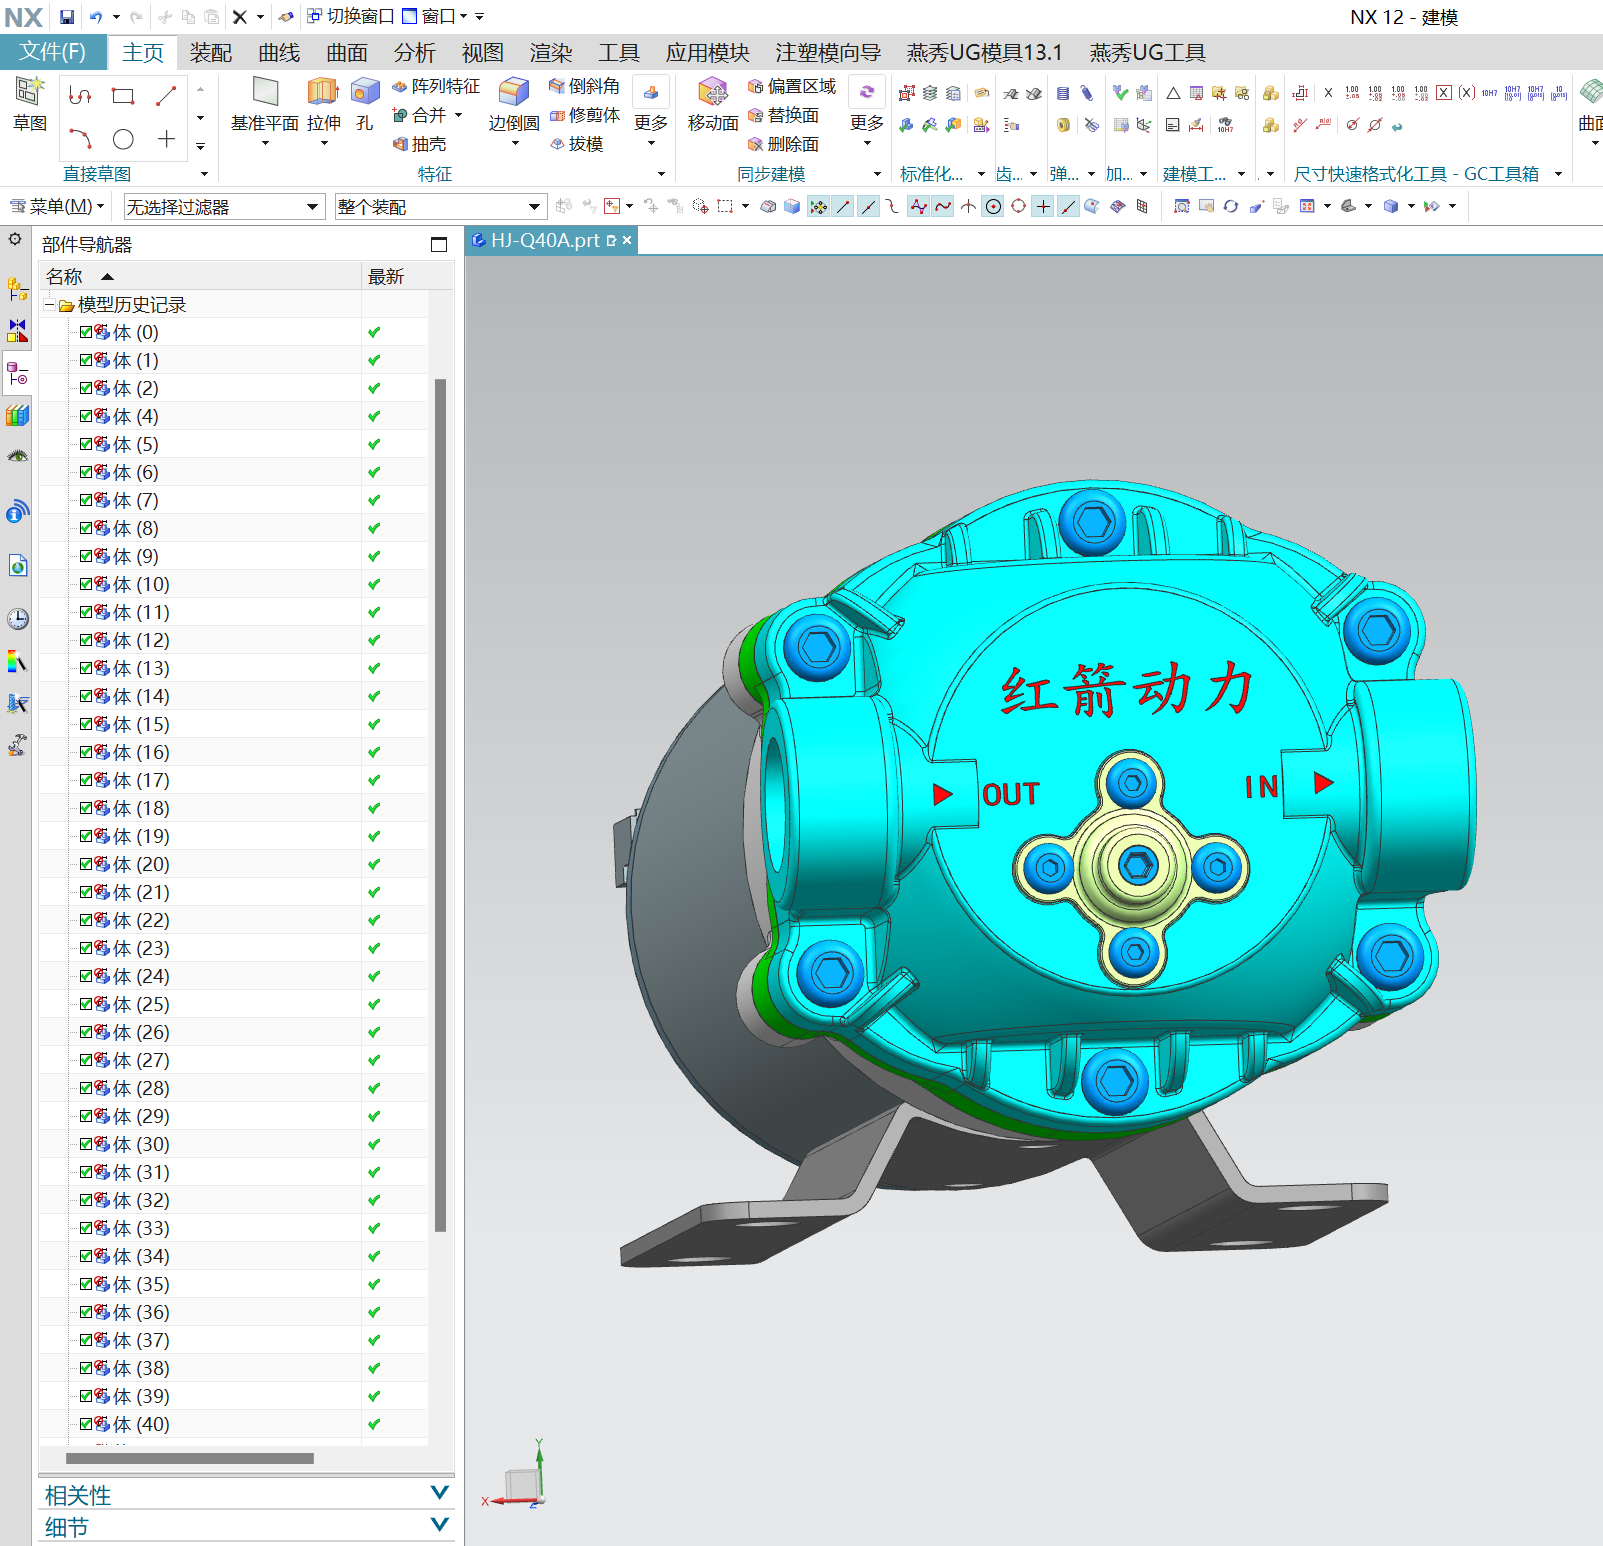Uncheck the 体 (5) checkbox
The height and width of the screenshot is (1546, 1603).
(x=86, y=444)
